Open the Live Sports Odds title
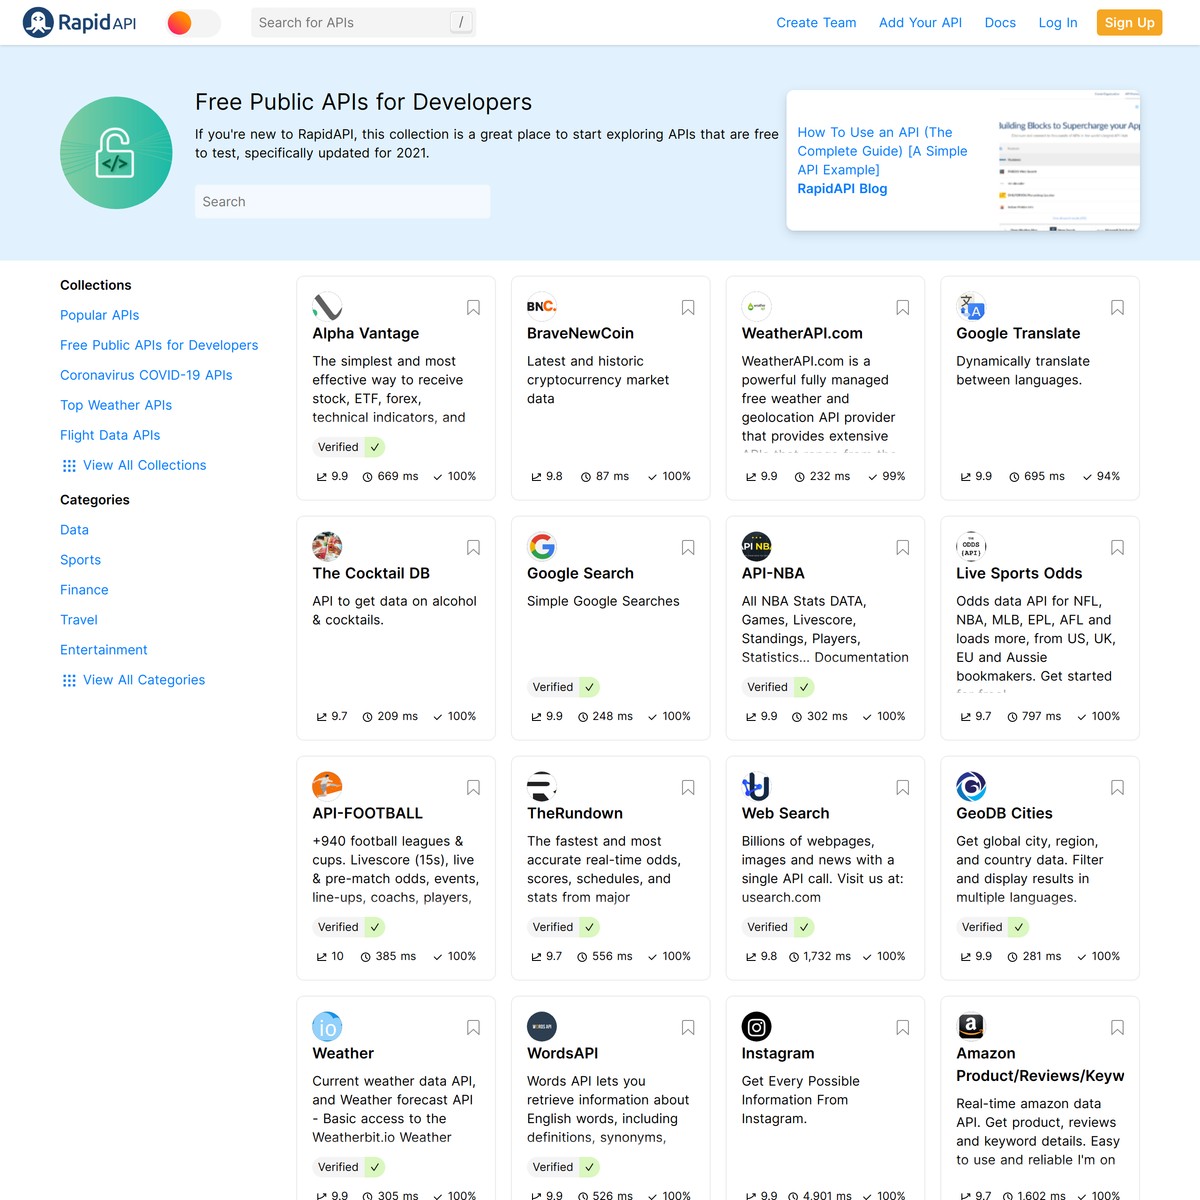 click(1019, 573)
